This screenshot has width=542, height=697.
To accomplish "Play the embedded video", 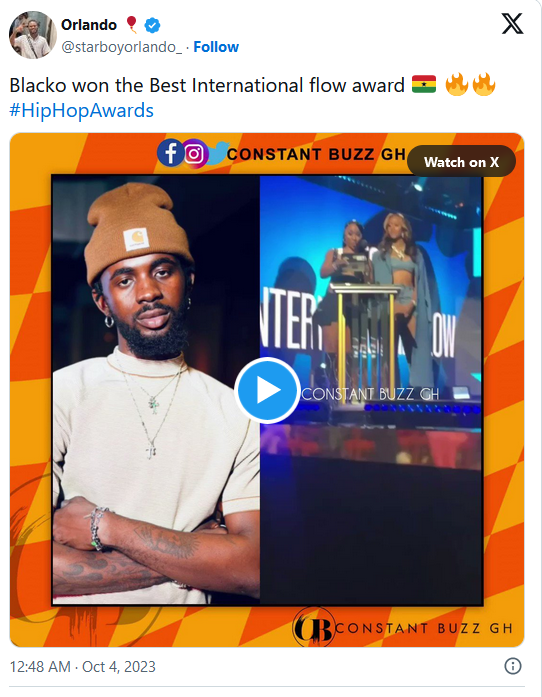I will 267,390.
